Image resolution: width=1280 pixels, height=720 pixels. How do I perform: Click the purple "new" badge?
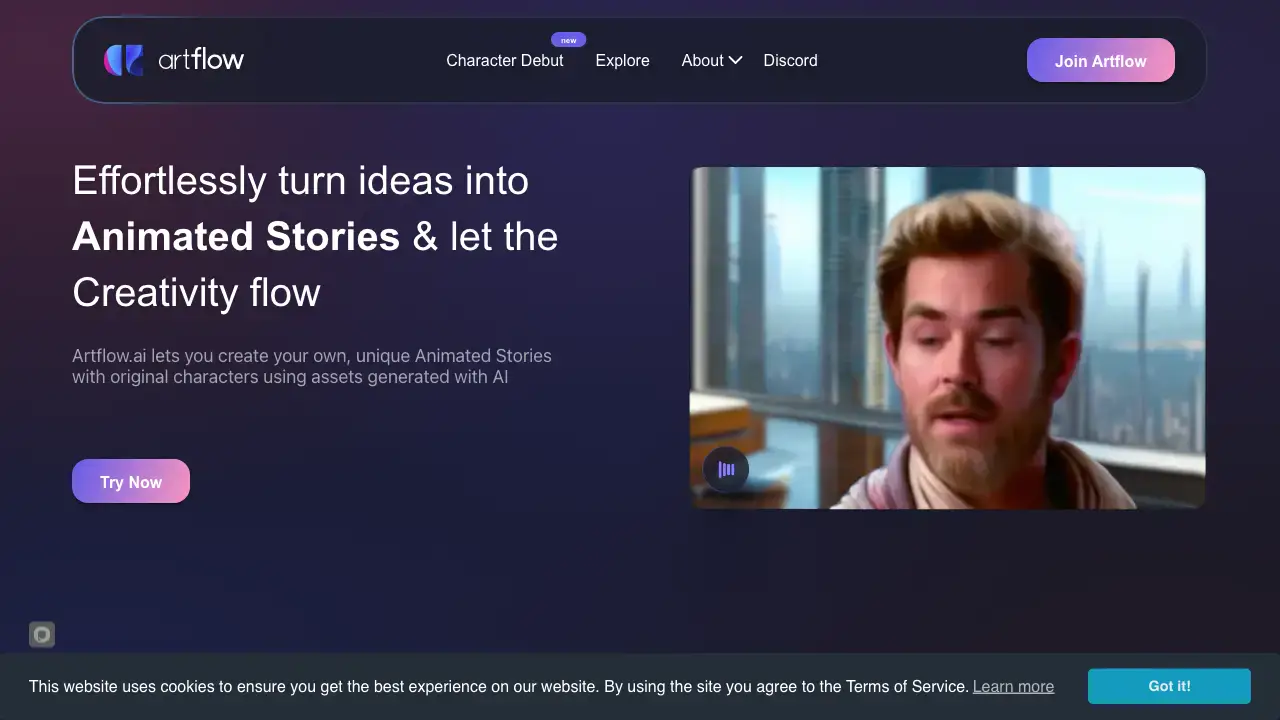pos(568,40)
